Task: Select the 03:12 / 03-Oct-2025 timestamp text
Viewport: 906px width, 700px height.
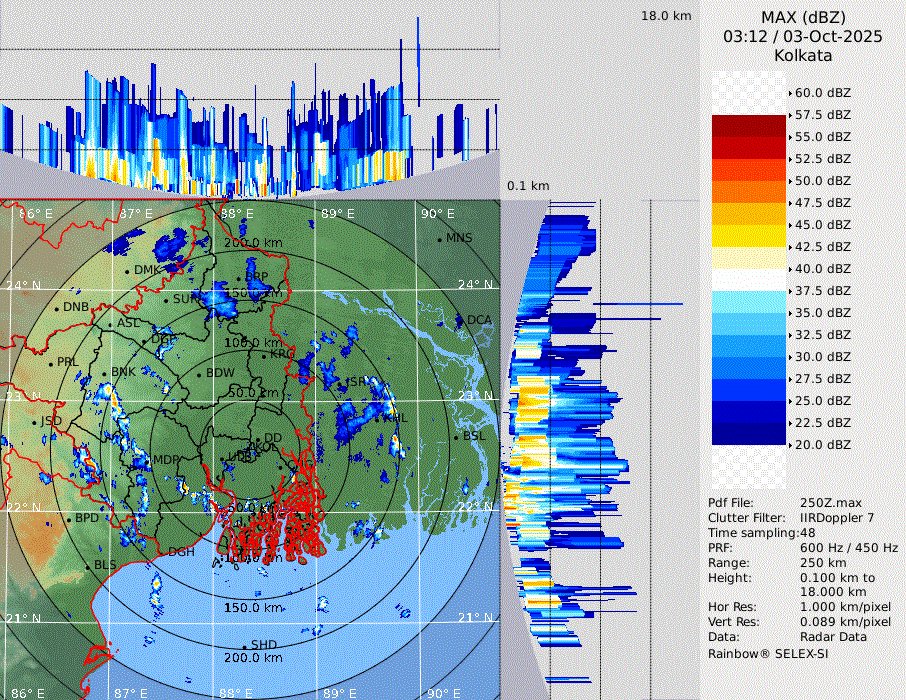Action: 802,36
